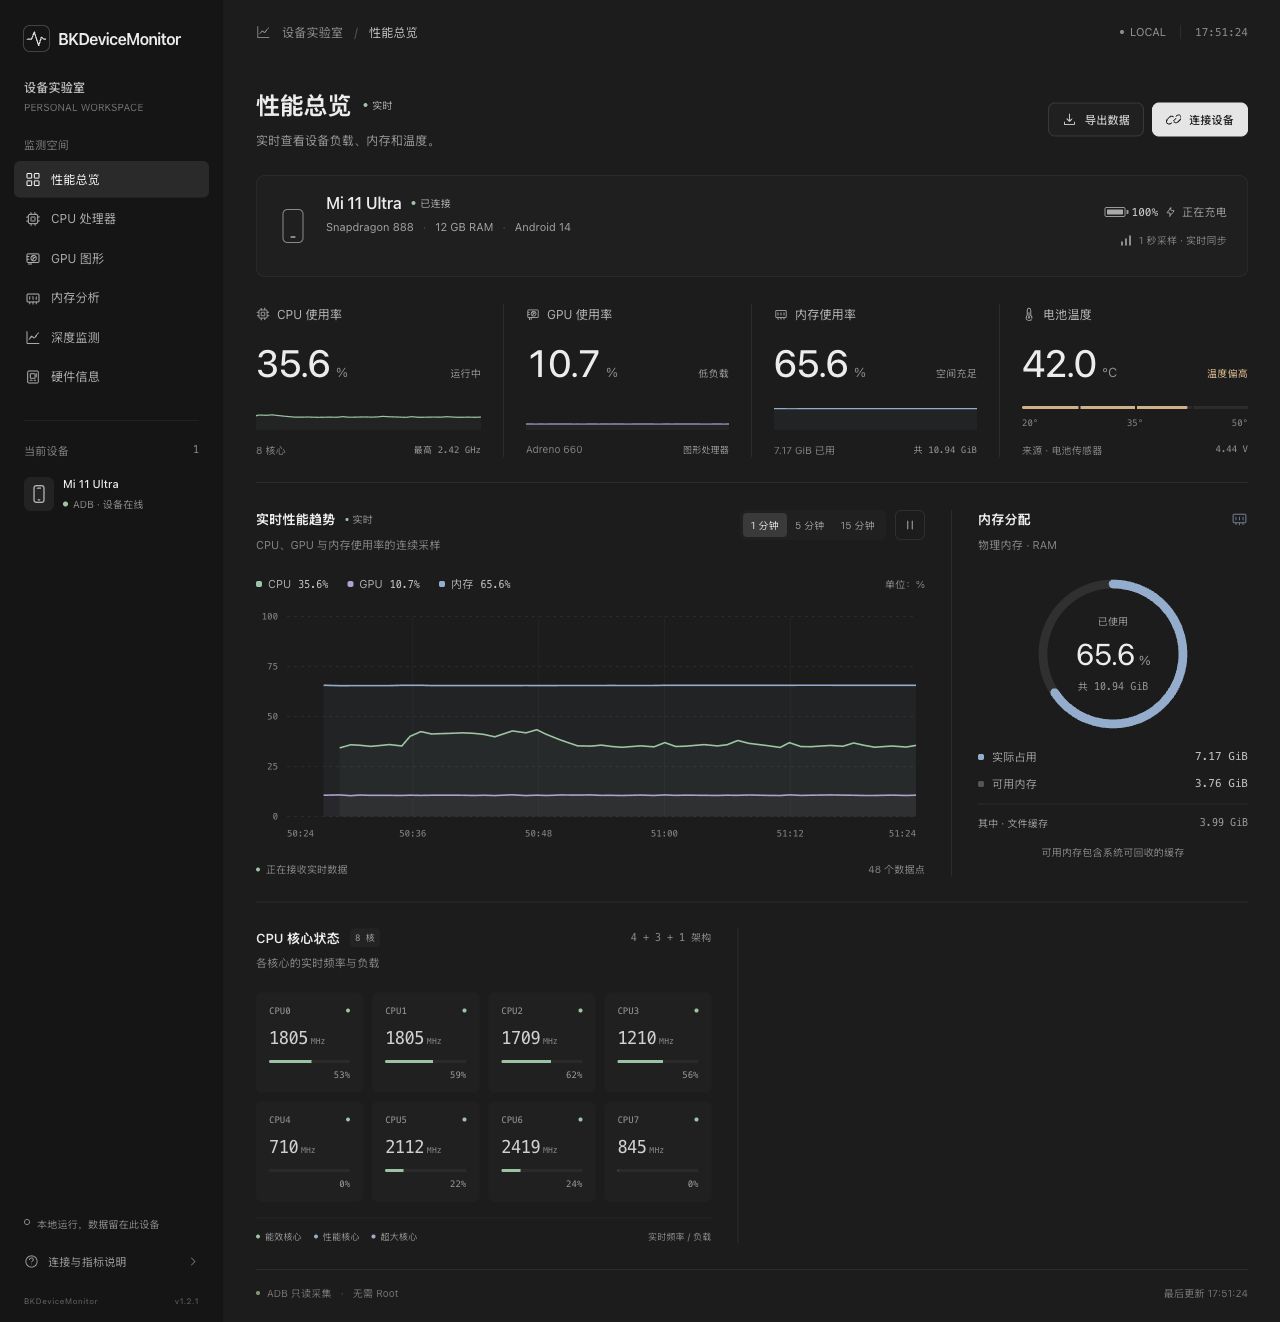Screen dimensions: 1280x1322
Task: Open CPU 处理器 page
Action: [111, 219]
